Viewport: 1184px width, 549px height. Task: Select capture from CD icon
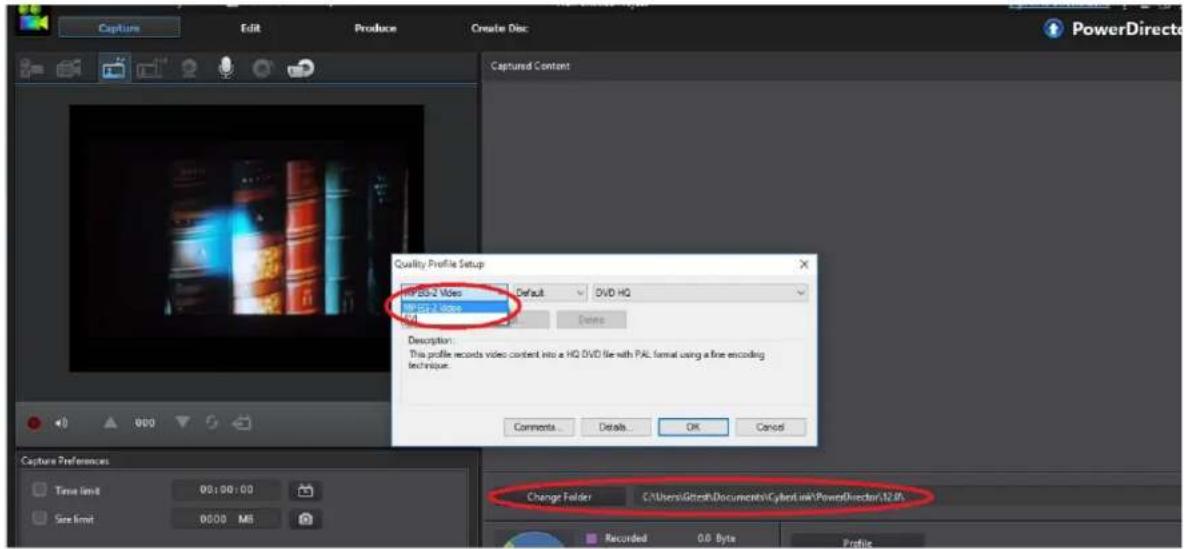pyautogui.click(x=261, y=68)
